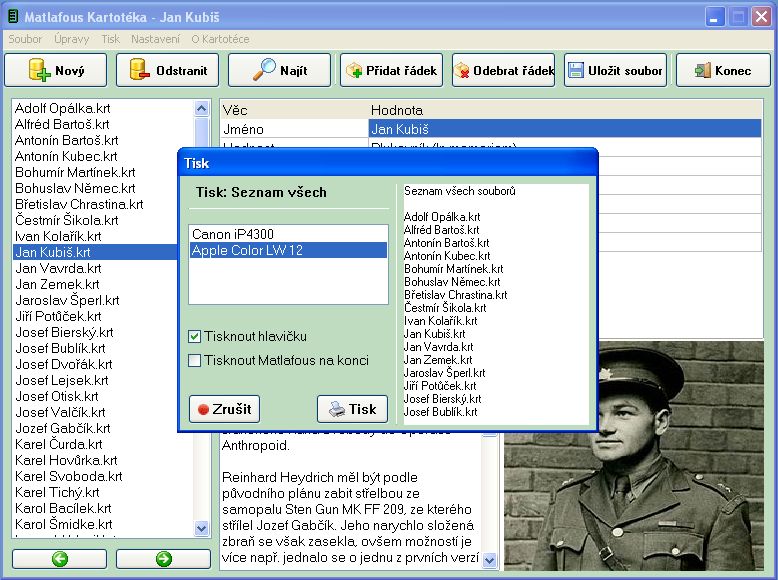The image size is (778, 580).
Task: Click the Odstranit remove card button
Action: tap(168, 70)
